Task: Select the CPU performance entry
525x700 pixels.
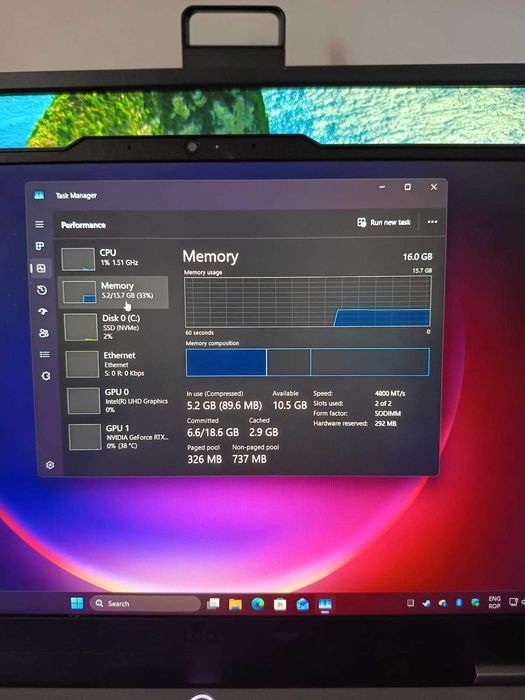Action: click(114, 258)
